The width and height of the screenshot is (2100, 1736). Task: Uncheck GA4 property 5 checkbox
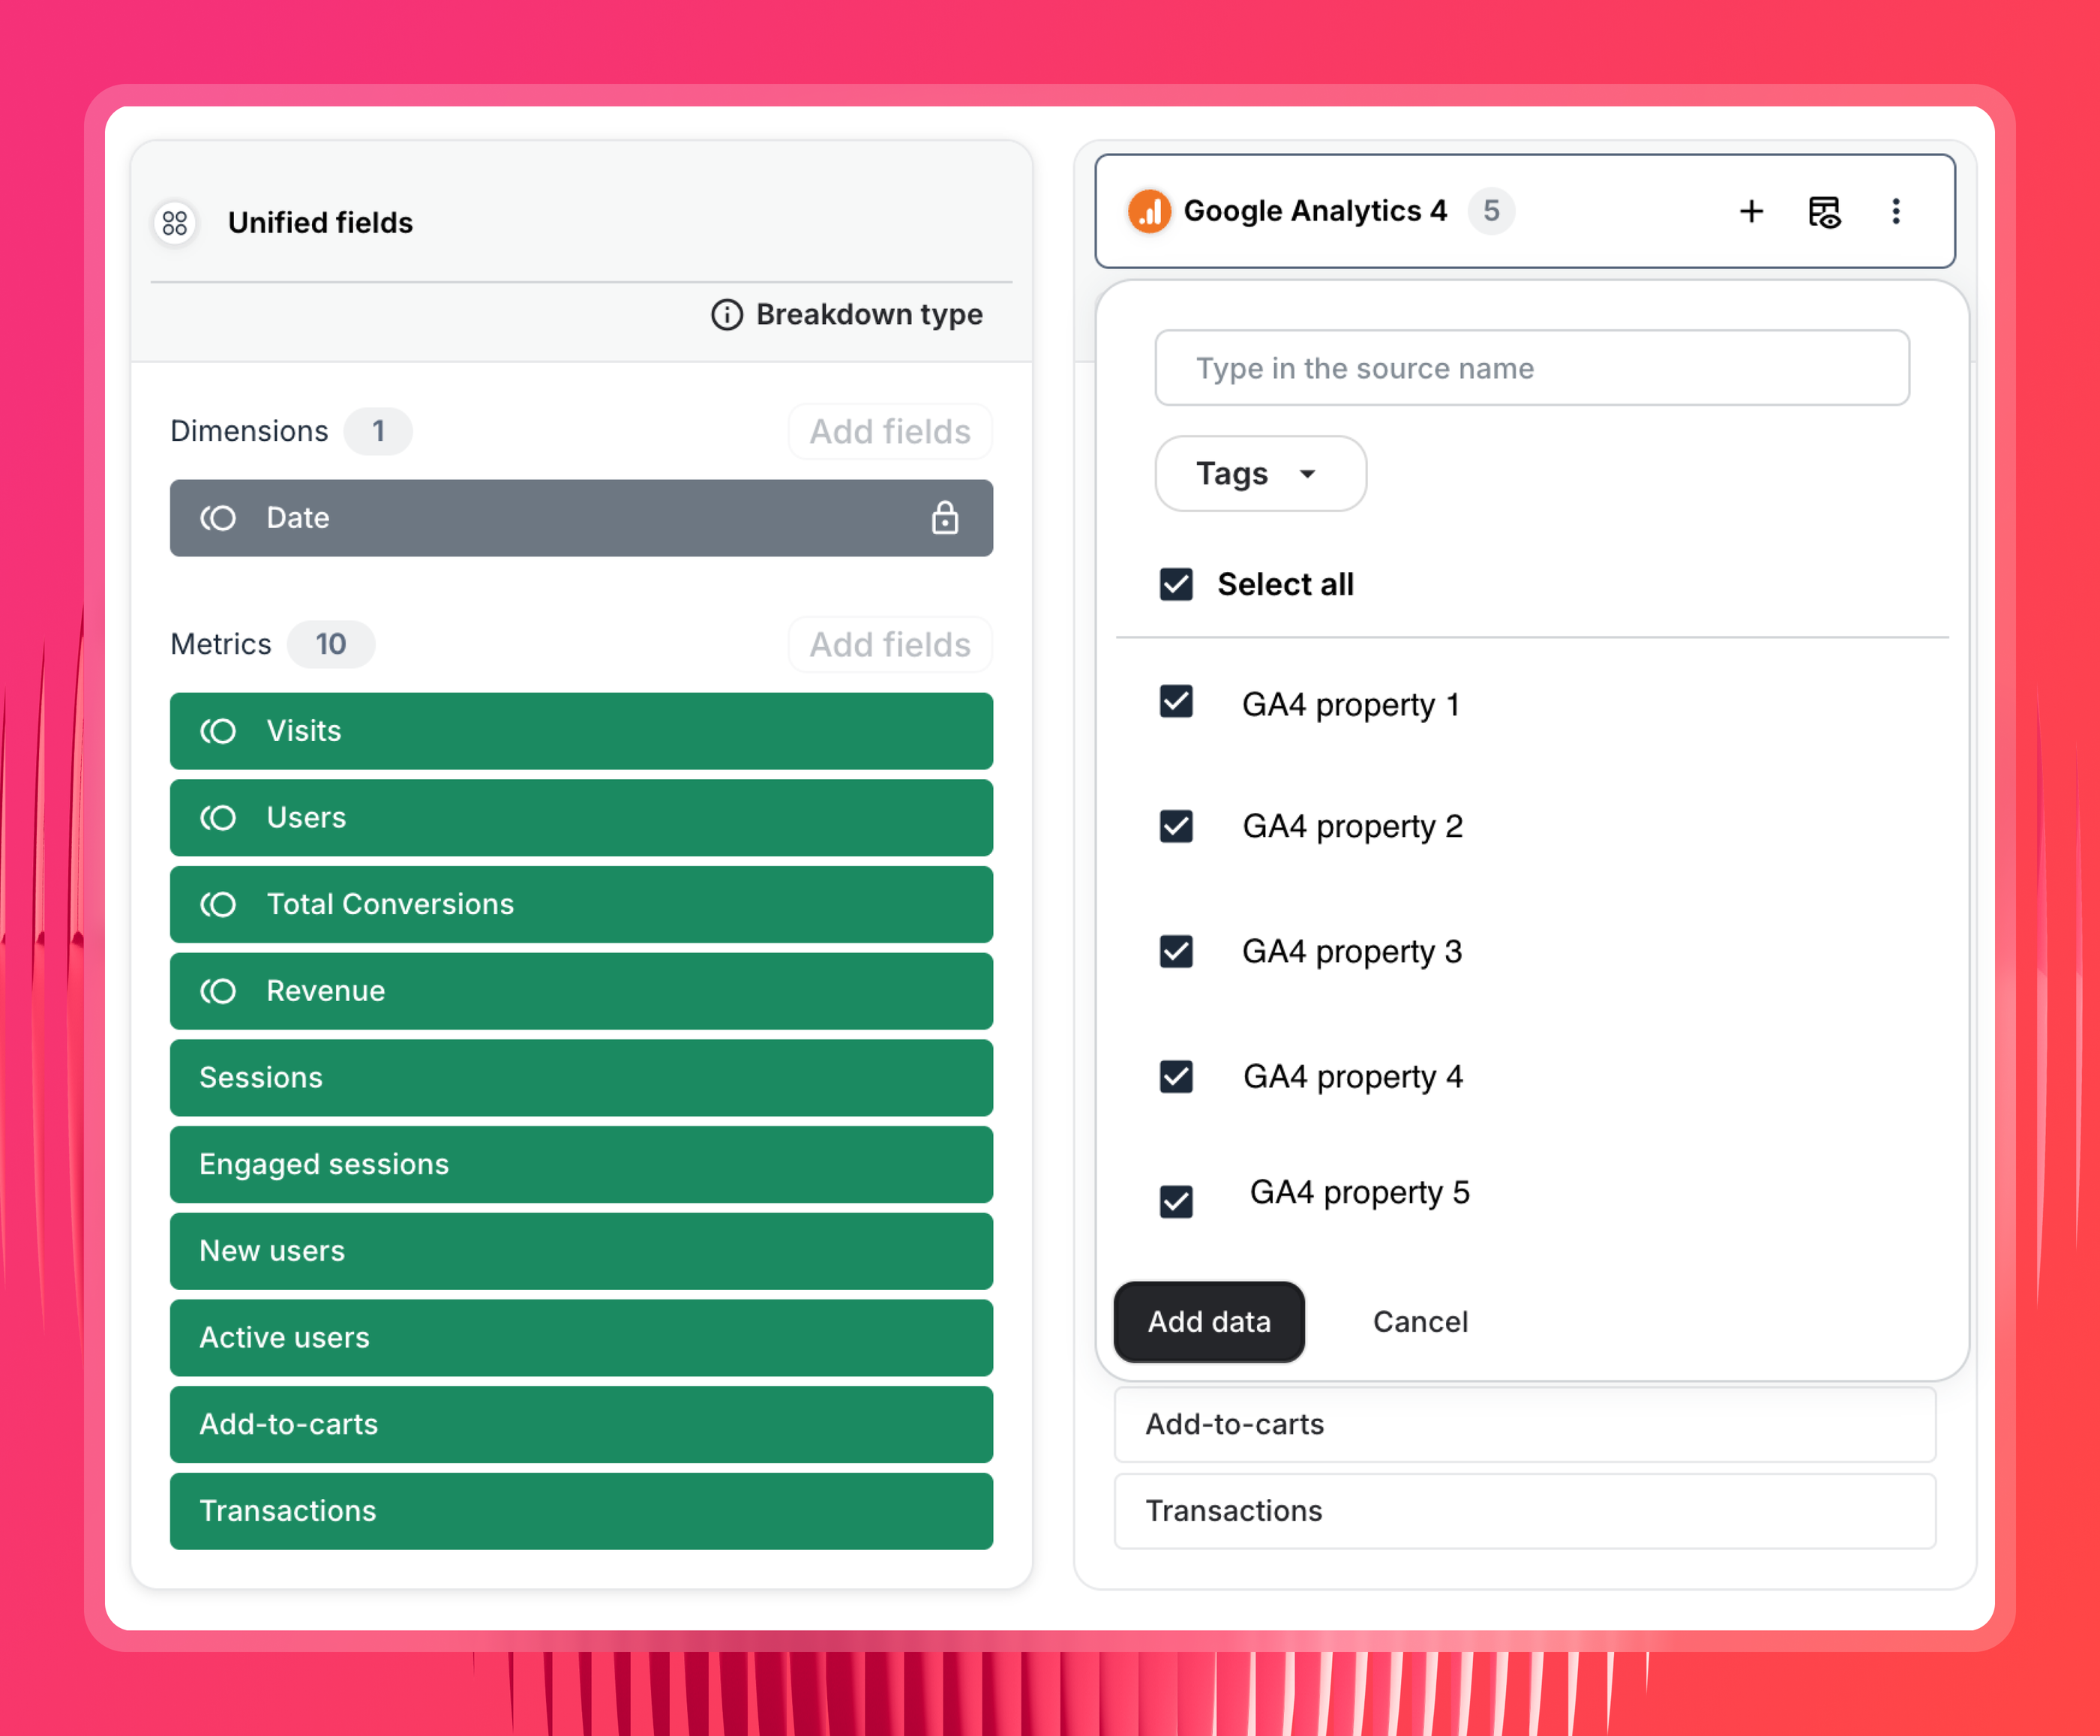pos(1176,1202)
